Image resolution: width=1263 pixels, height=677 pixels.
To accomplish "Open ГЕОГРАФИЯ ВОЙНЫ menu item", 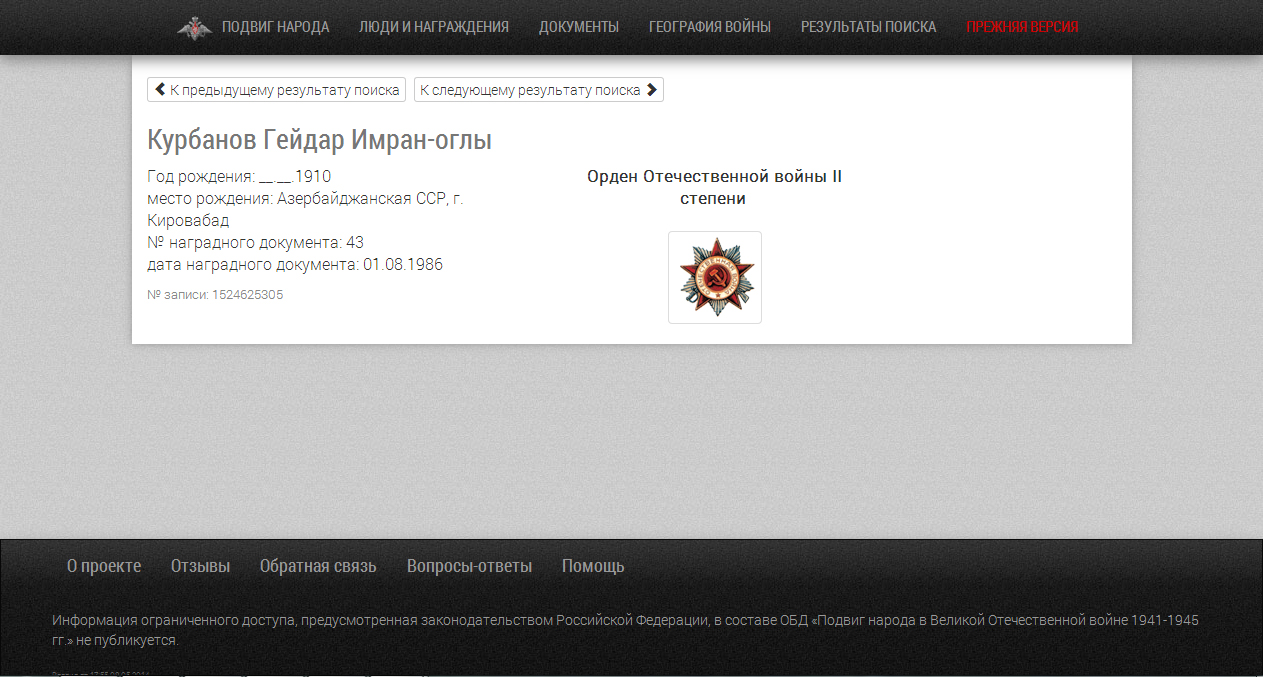I will pyautogui.click(x=710, y=27).
